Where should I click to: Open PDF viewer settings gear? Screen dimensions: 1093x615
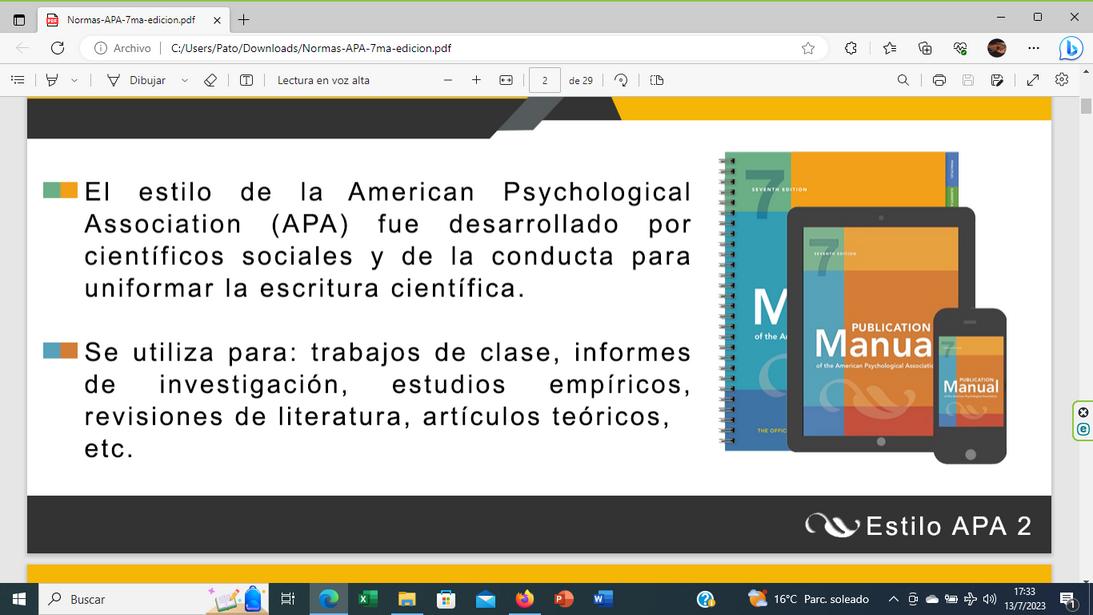pos(1062,79)
